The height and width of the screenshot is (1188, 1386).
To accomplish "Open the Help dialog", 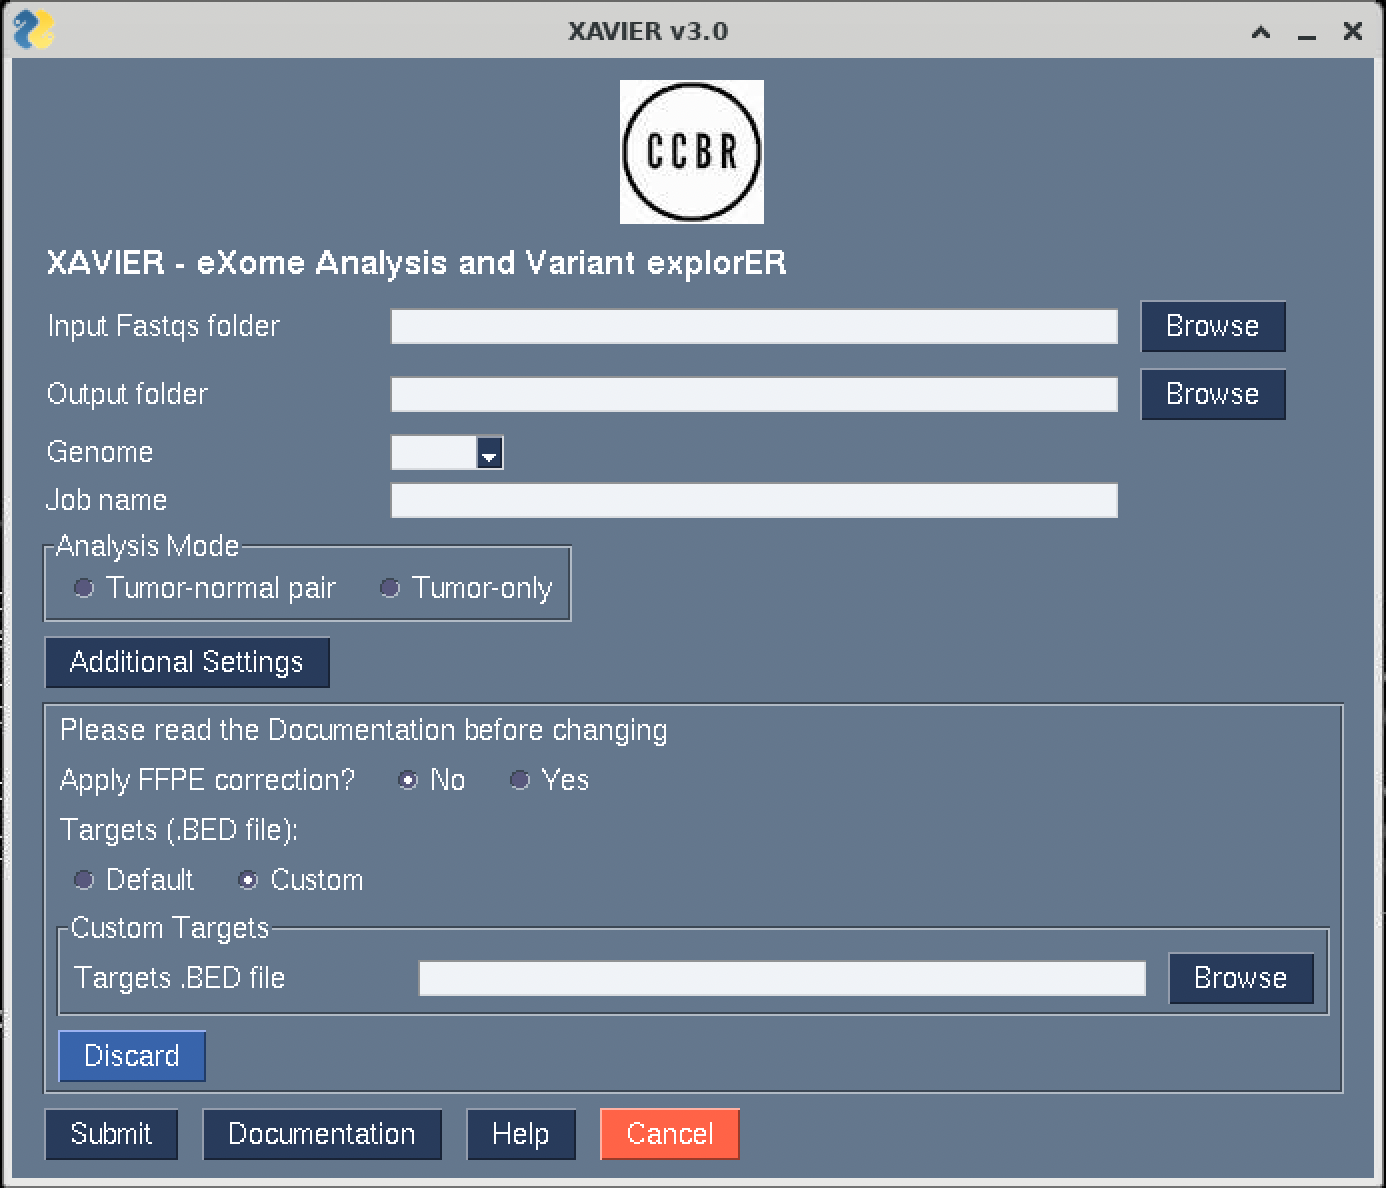I will (521, 1134).
